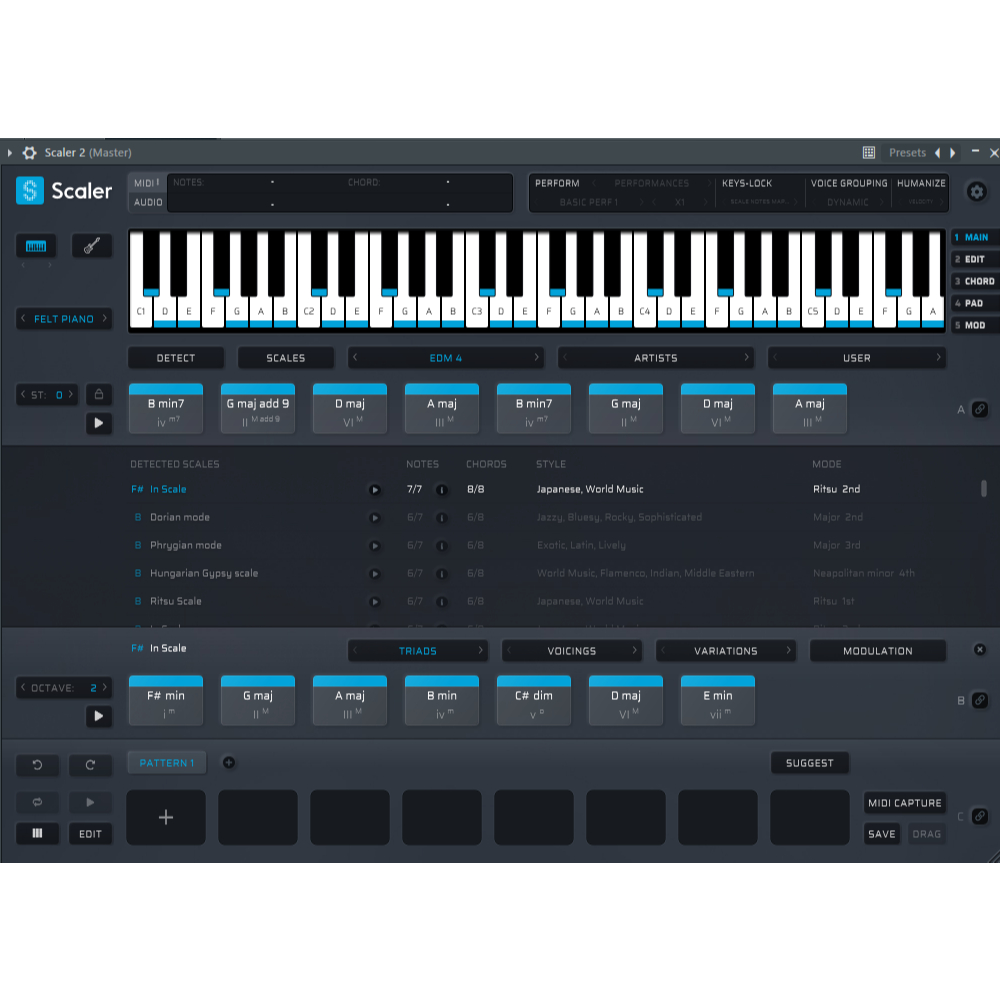The image size is (1000, 1000).
Task: Add a new pattern with plus icon
Action: pos(228,763)
